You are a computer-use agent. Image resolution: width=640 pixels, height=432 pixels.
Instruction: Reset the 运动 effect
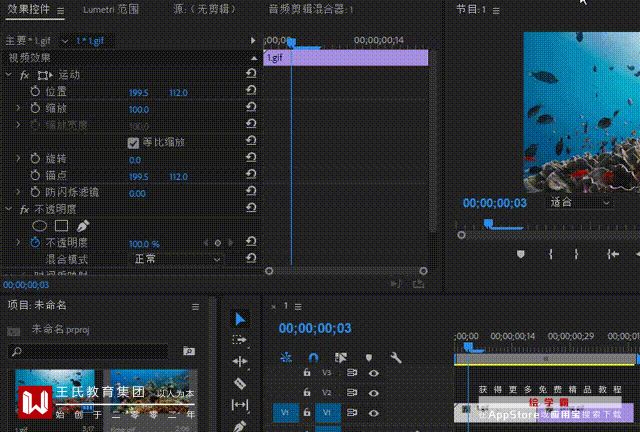pos(251,73)
